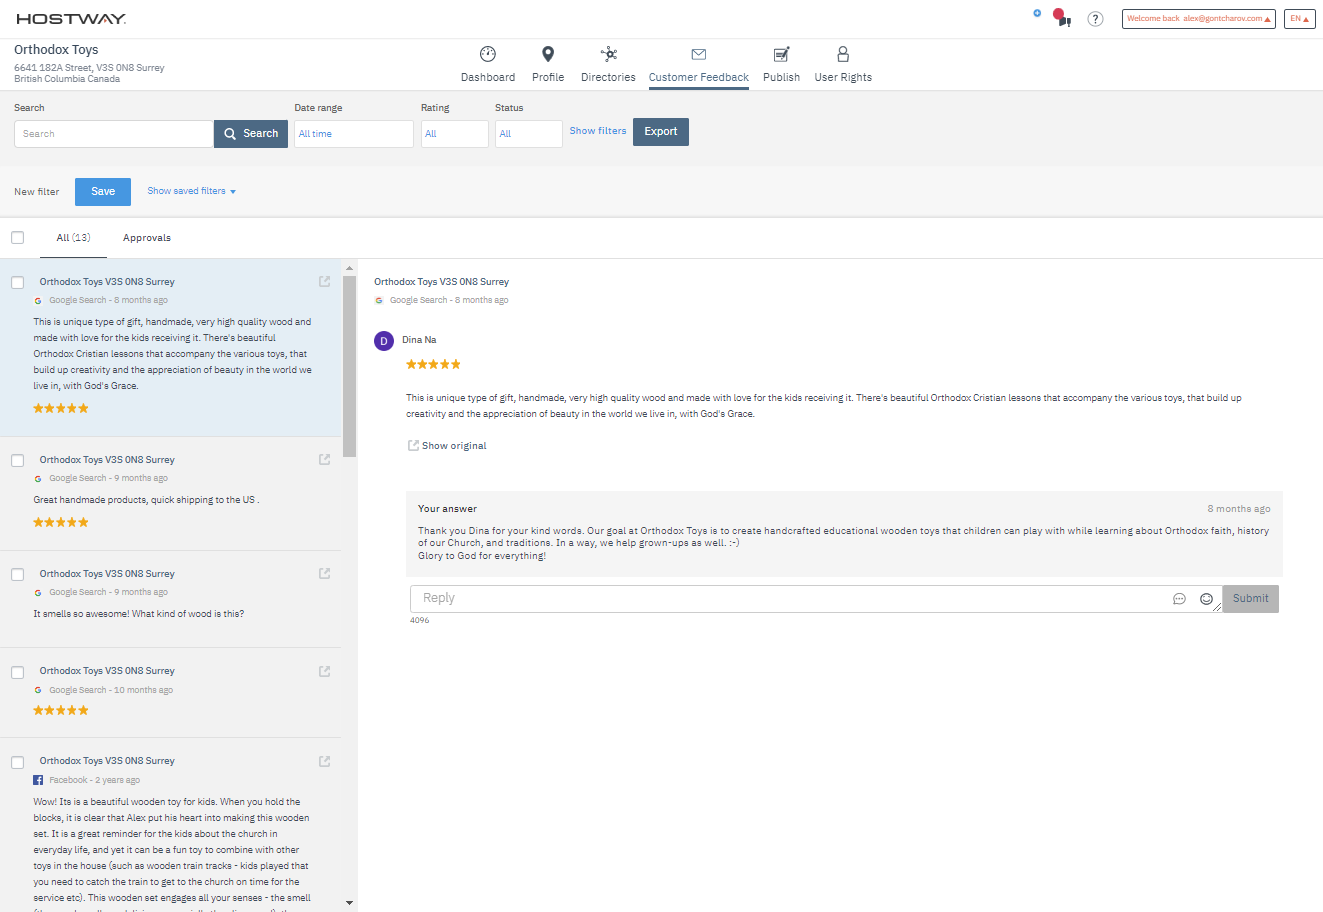This screenshot has height=912, width=1323.
Task: Open the Directories network icon
Action: point(609,54)
